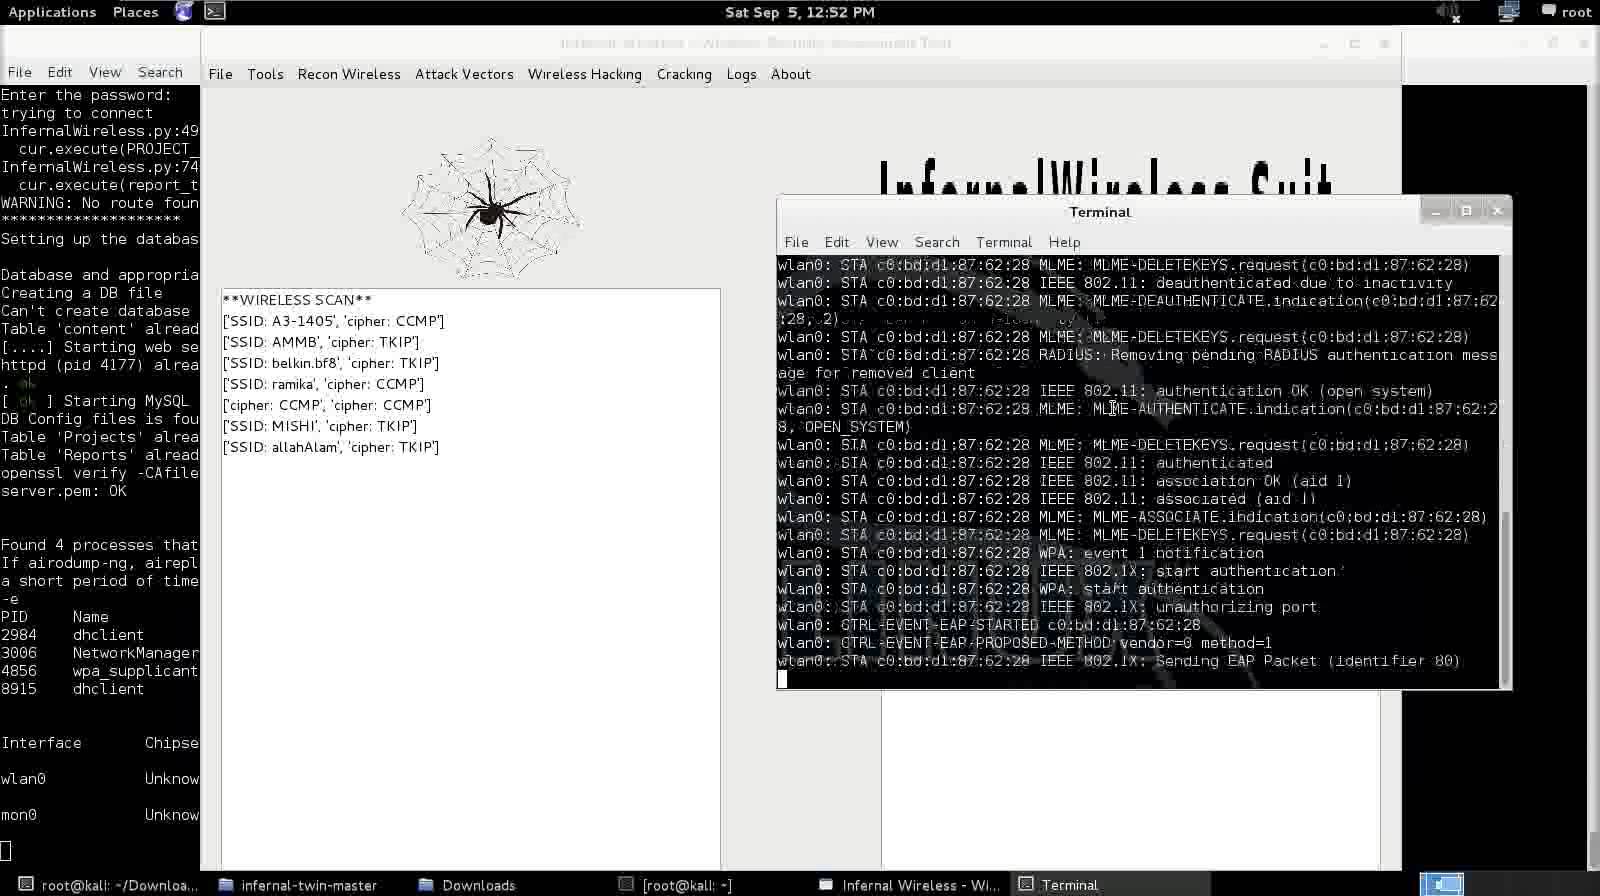This screenshot has height=896, width=1600.
Task: Switch to Infernal Wireless taskbar entry
Action: click(909, 885)
